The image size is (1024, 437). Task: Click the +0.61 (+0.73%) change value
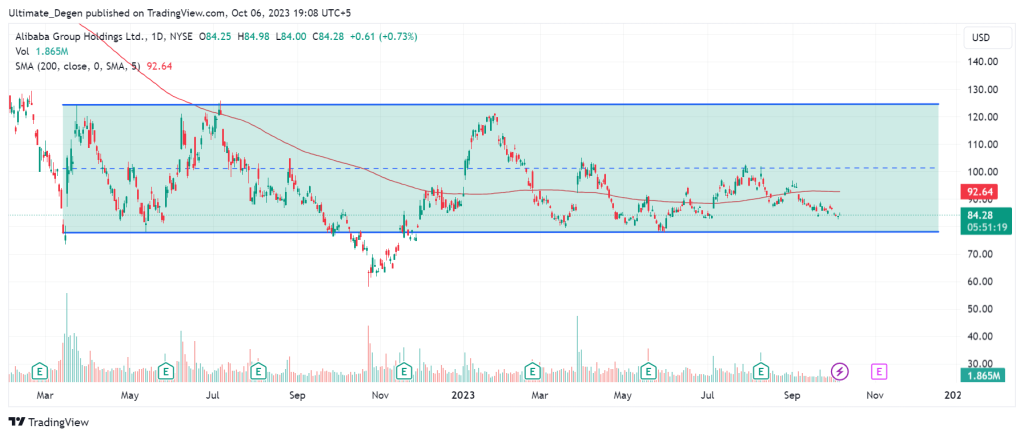385,37
